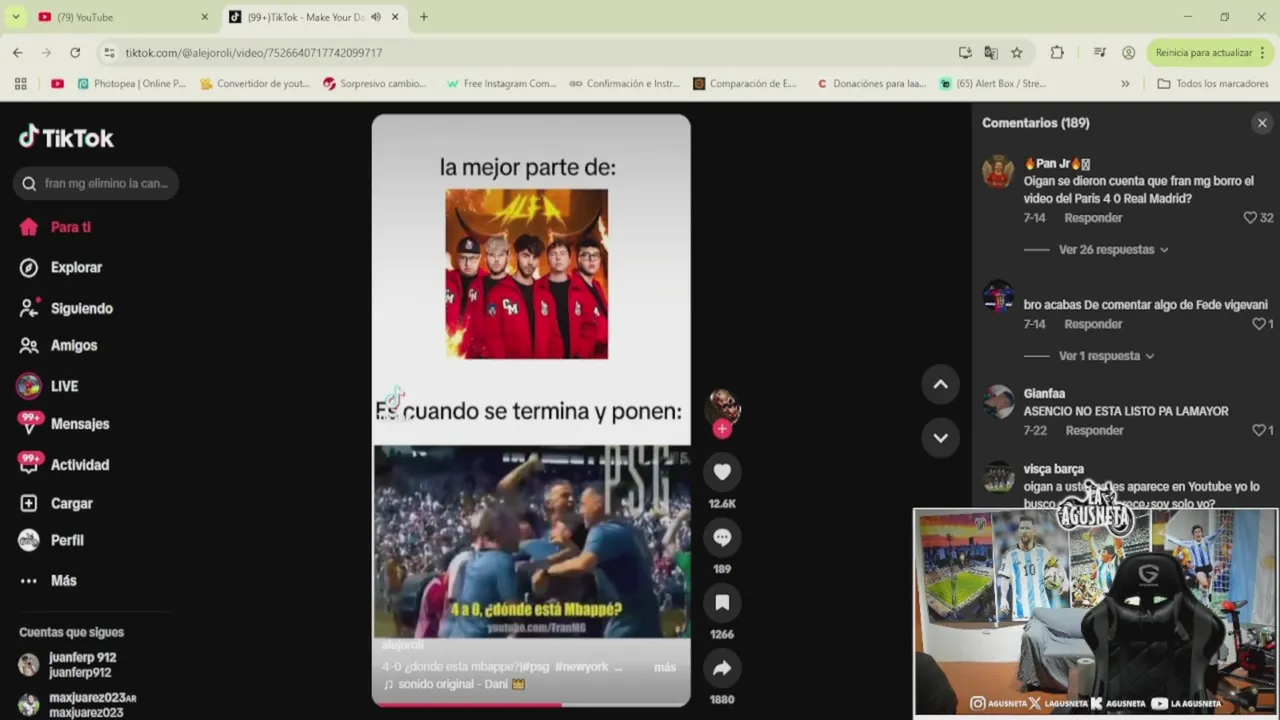1280x720 pixels.
Task: Reply to Gianfaa's comment
Action: 1094,430
